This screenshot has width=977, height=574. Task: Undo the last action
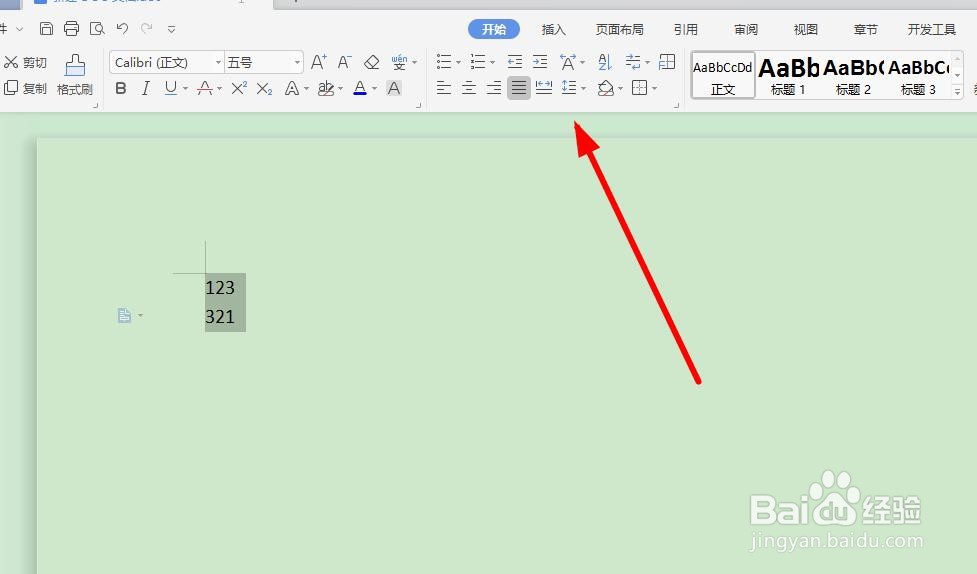click(122, 29)
